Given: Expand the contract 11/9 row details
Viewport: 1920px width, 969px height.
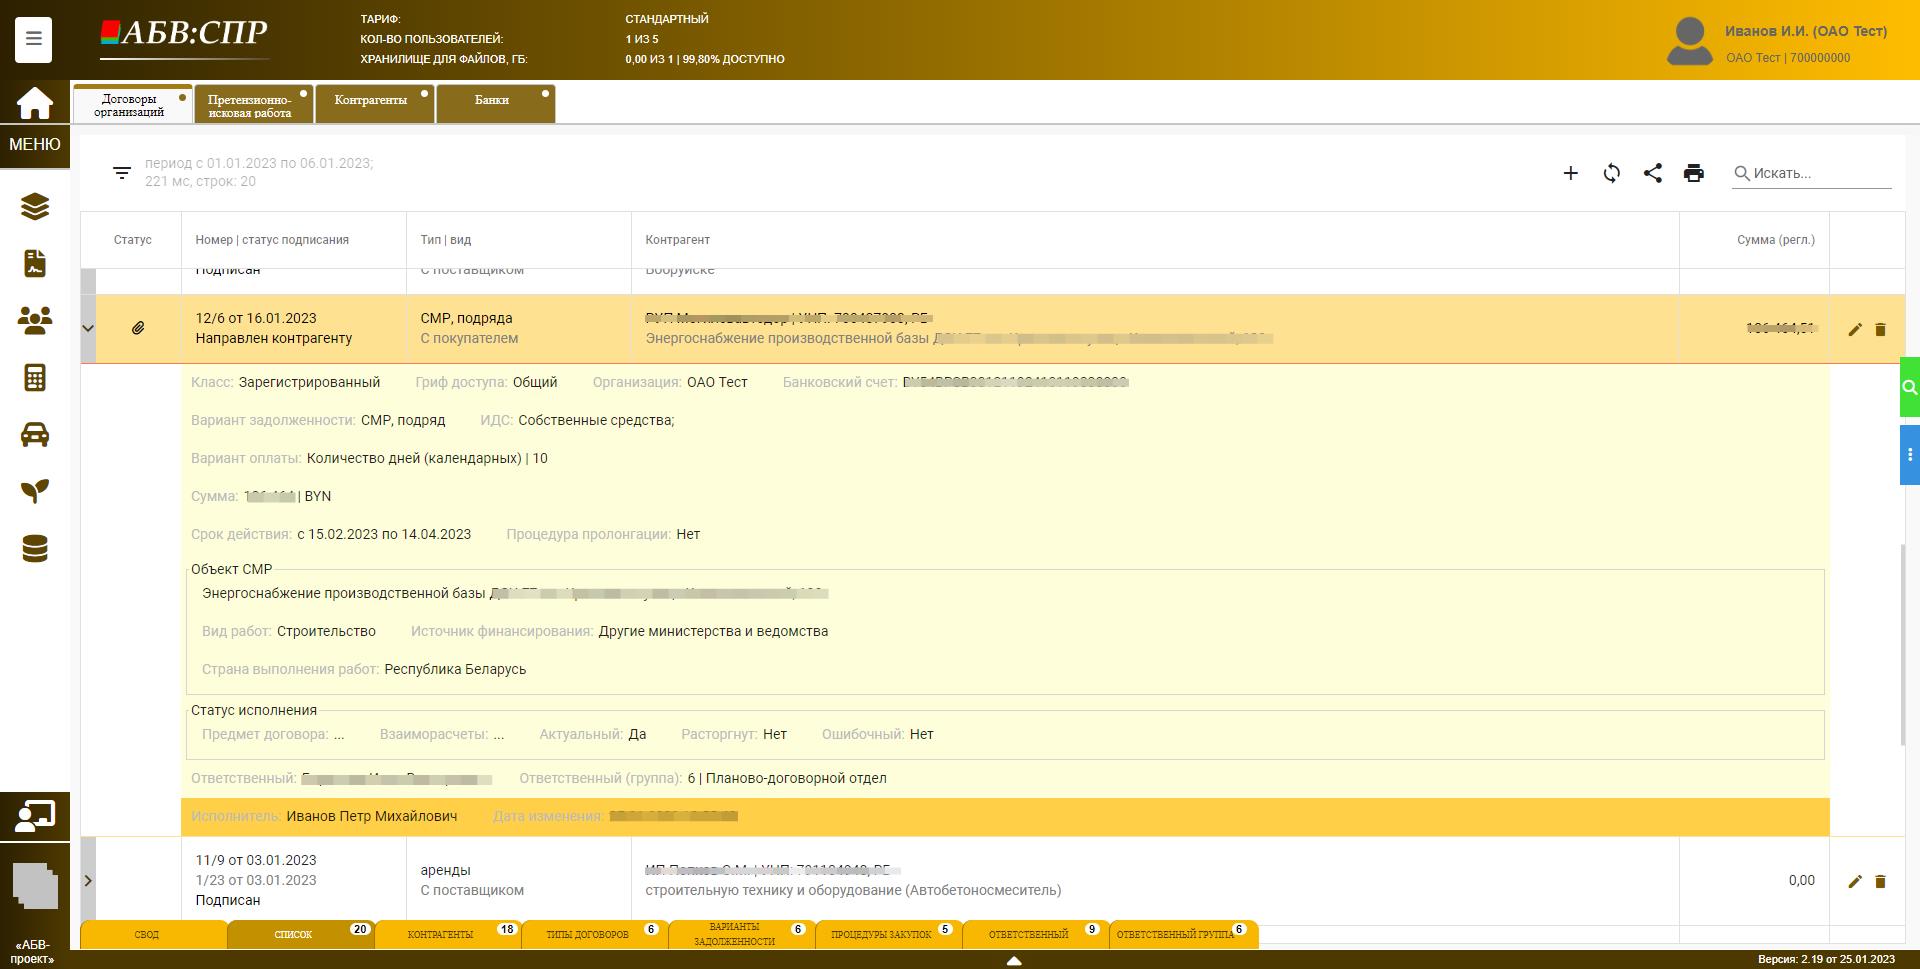Looking at the screenshot, I should pyautogui.click(x=87, y=881).
